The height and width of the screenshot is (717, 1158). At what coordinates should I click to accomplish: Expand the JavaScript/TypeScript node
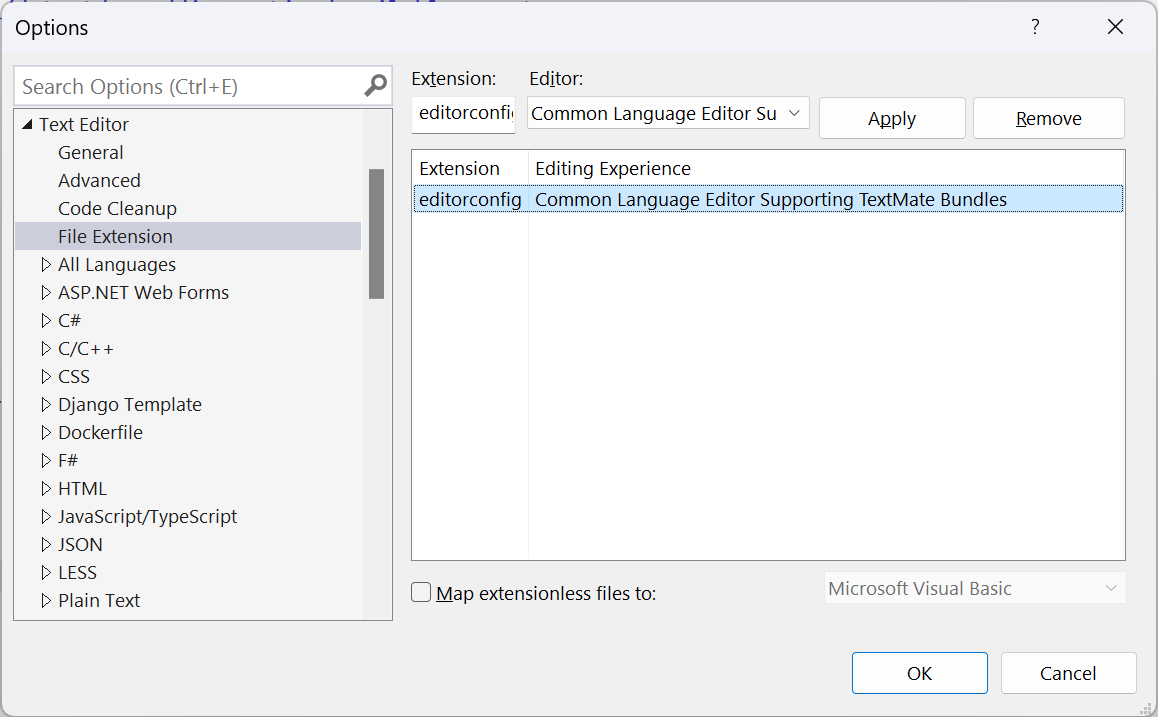point(46,517)
